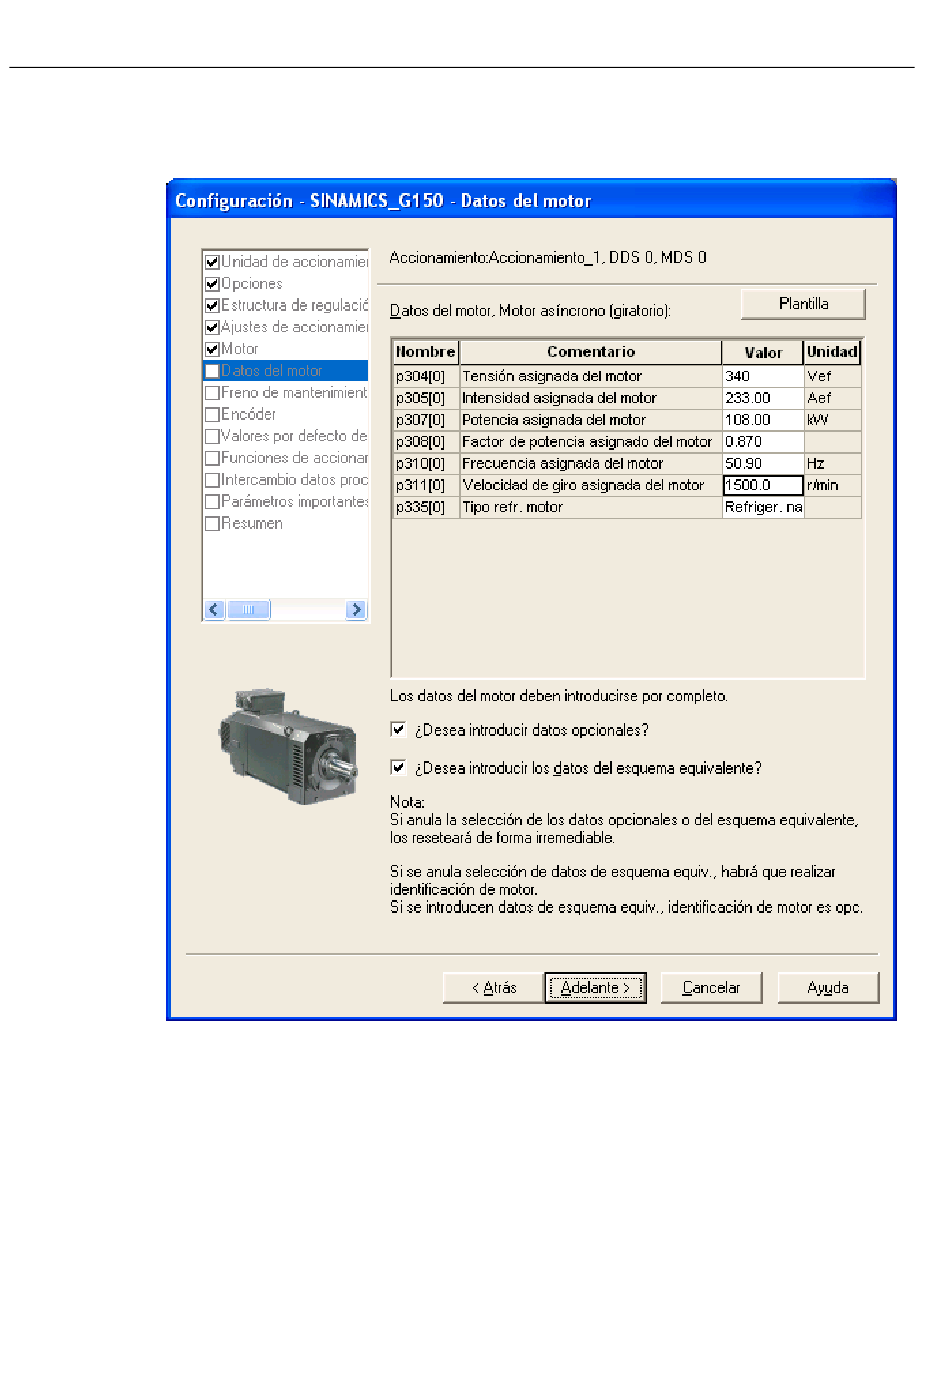Viewport: 950px width, 1397px height.
Task: Select 'Opciones' in step list
Action: coord(252,284)
